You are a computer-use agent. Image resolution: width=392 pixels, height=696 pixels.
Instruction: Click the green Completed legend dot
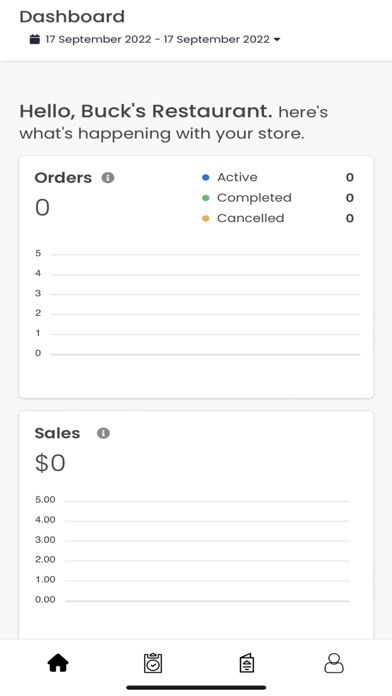(206, 198)
